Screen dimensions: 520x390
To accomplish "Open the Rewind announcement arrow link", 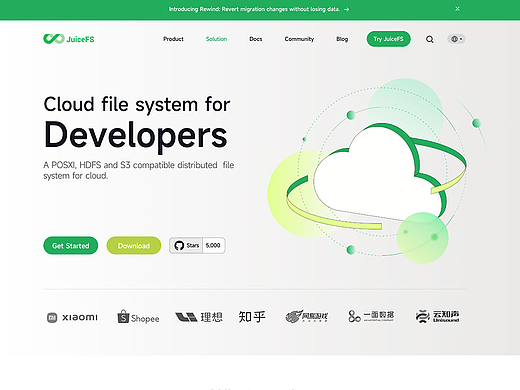I will [347, 9].
